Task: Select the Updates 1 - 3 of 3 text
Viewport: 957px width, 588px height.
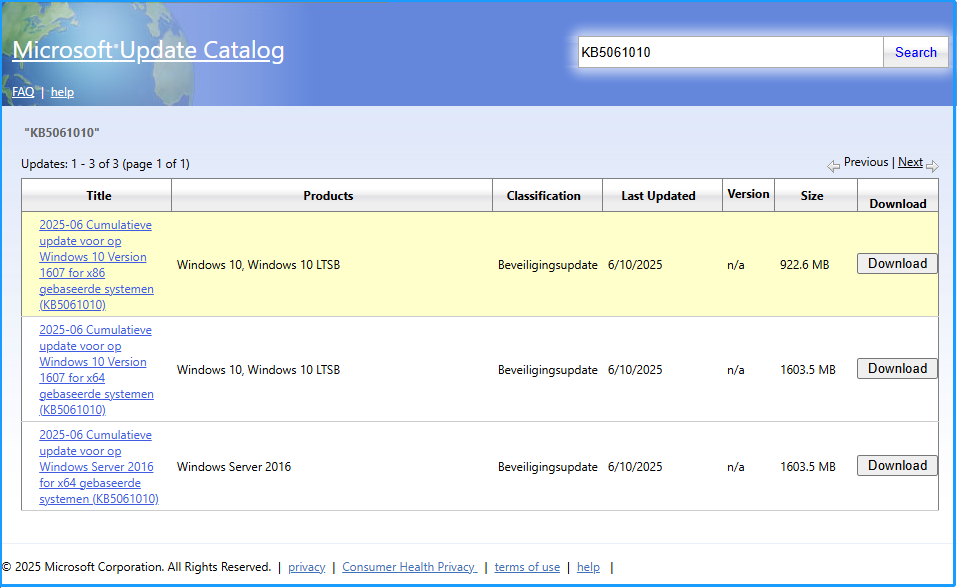Action: [105, 164]
